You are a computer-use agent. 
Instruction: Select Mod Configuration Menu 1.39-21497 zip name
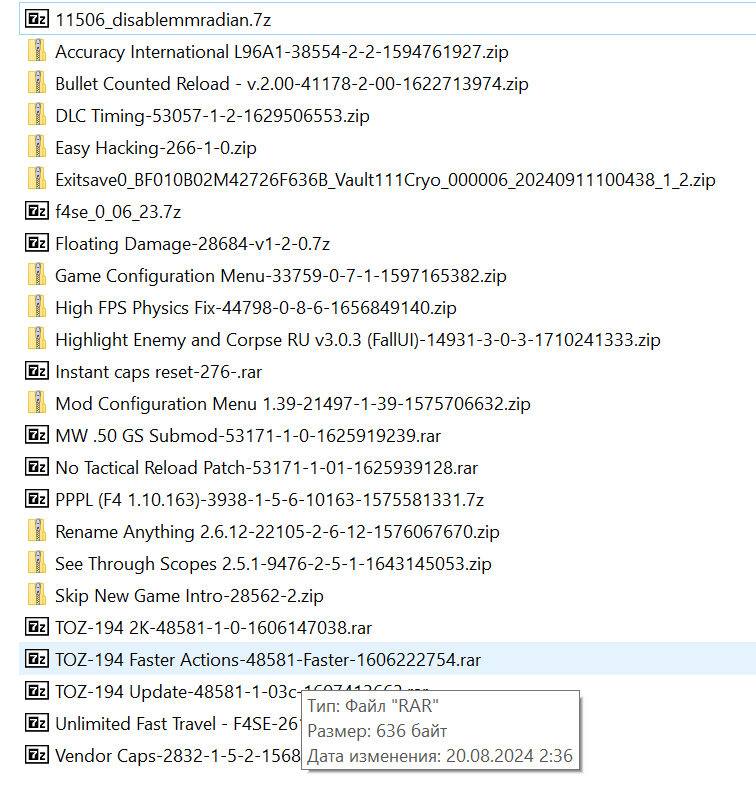[293, 404]
